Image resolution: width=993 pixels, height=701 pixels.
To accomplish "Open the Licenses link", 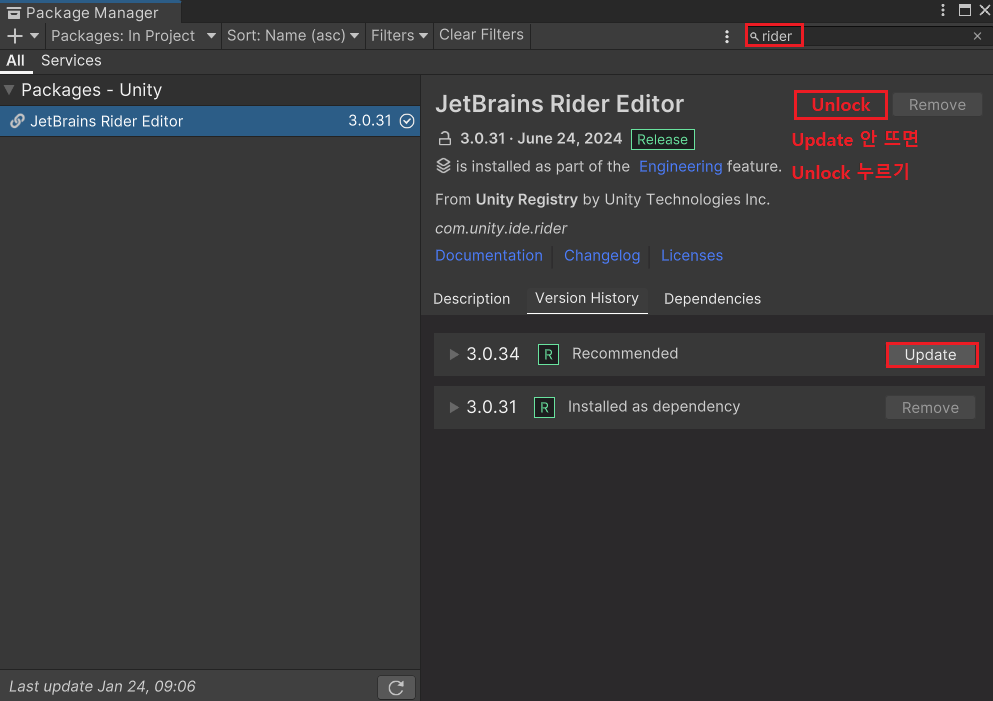I will [x=692, y=255].
